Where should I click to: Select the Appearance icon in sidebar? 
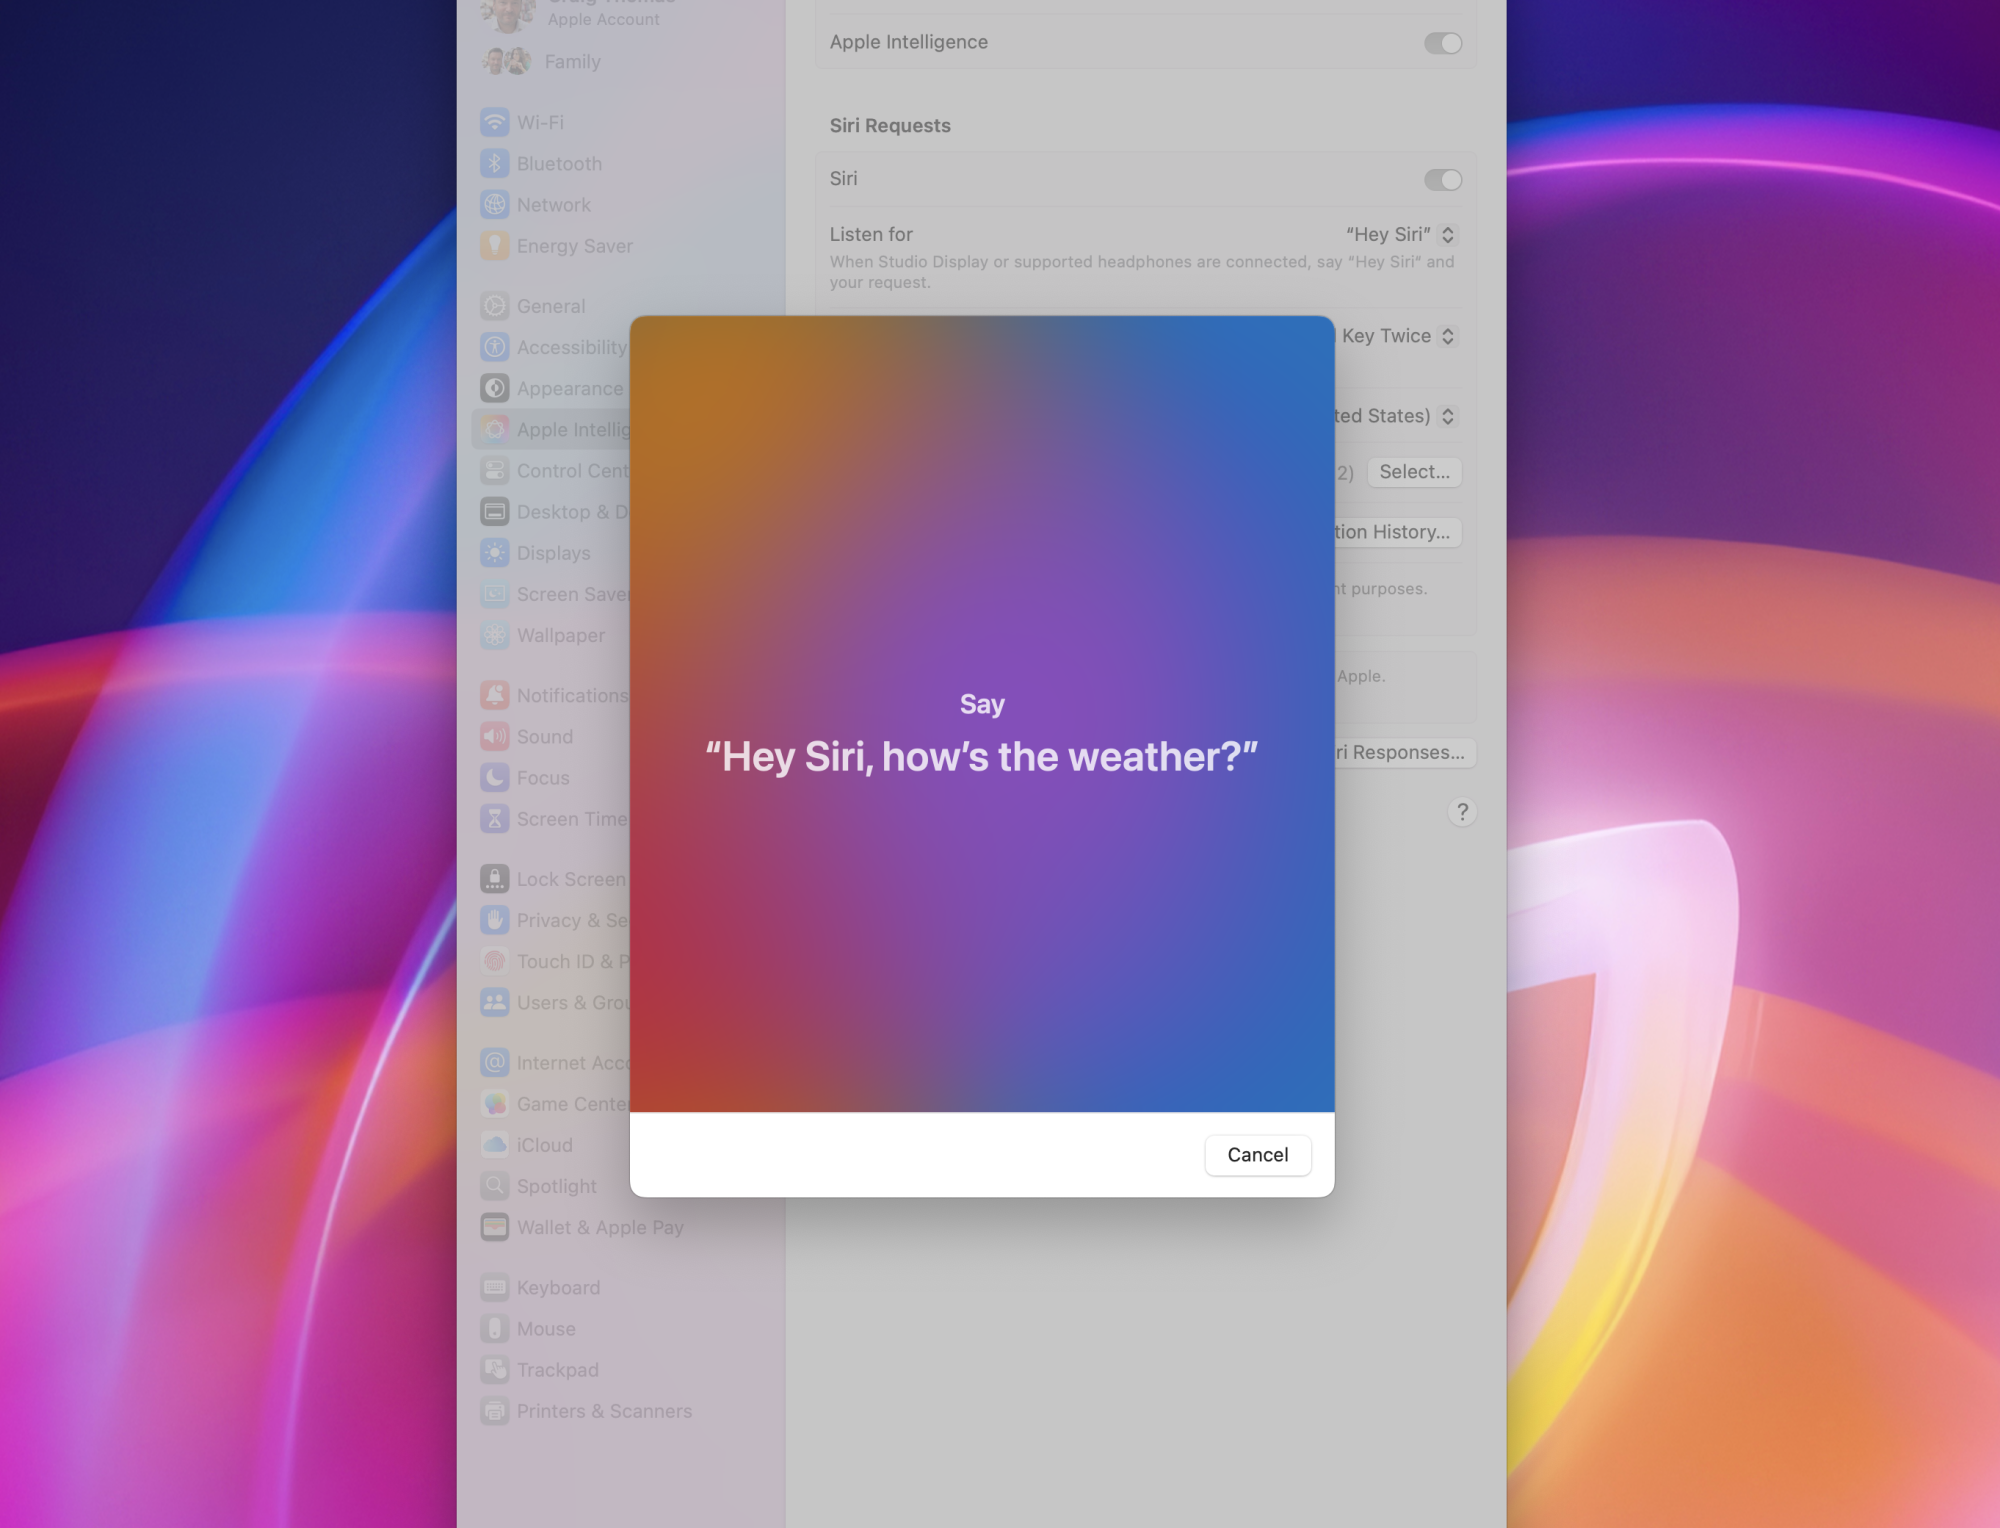click(x=495, y=388)
